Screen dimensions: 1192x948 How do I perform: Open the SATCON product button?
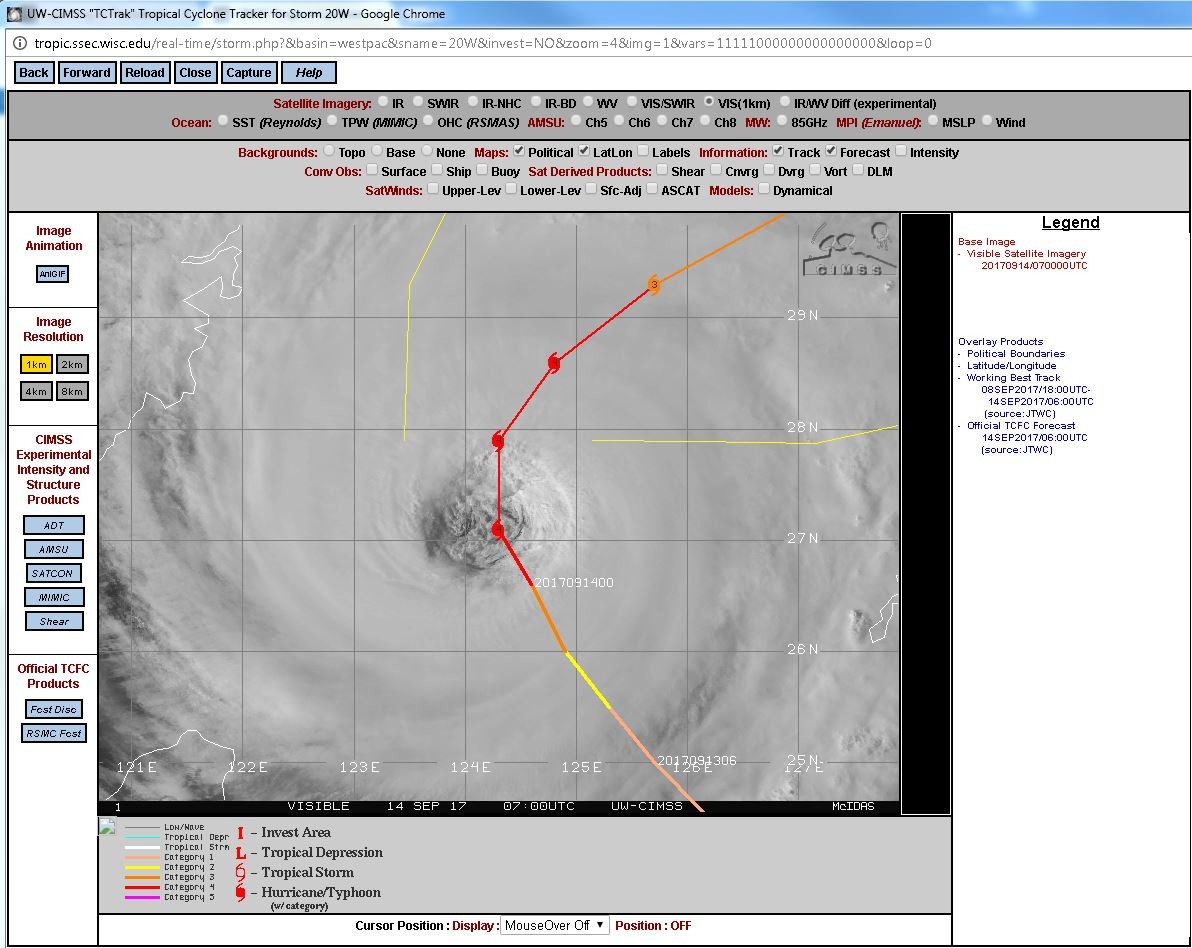coord(52,573)
